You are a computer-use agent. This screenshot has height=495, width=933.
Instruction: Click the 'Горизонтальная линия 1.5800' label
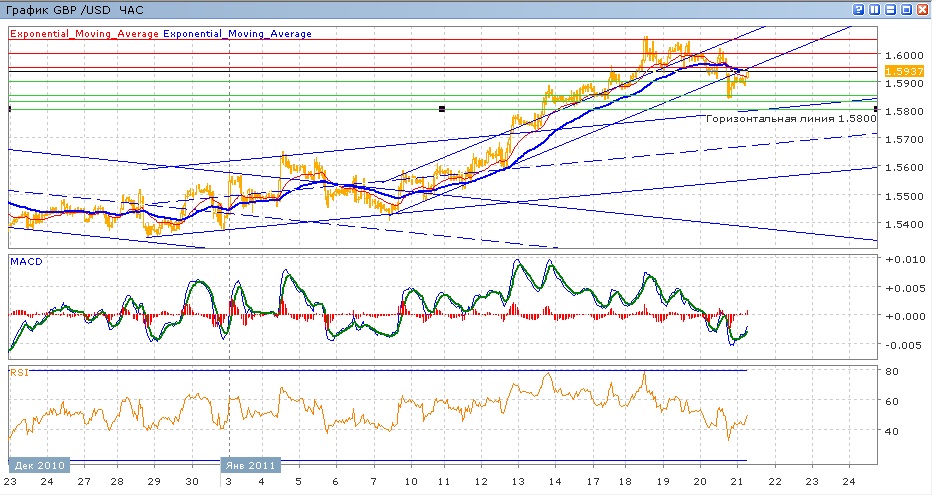[x=791, y=118]
